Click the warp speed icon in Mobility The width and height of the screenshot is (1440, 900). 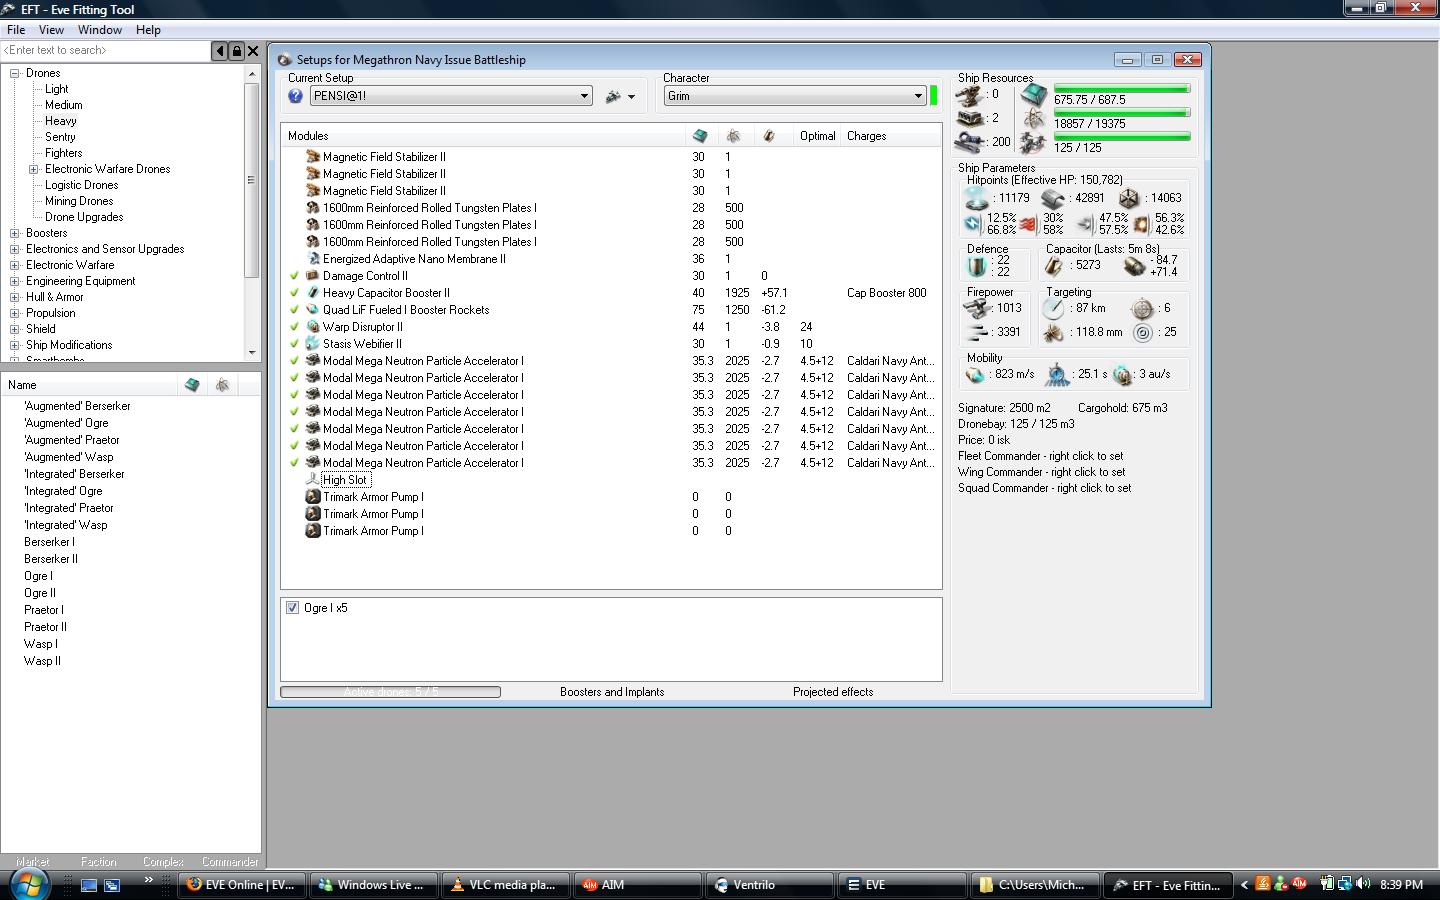click(1122, 374)
